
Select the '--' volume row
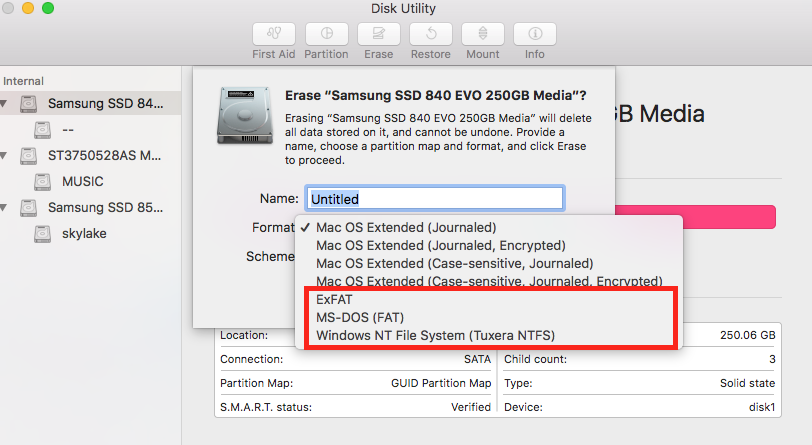click(x=91, y=130)
